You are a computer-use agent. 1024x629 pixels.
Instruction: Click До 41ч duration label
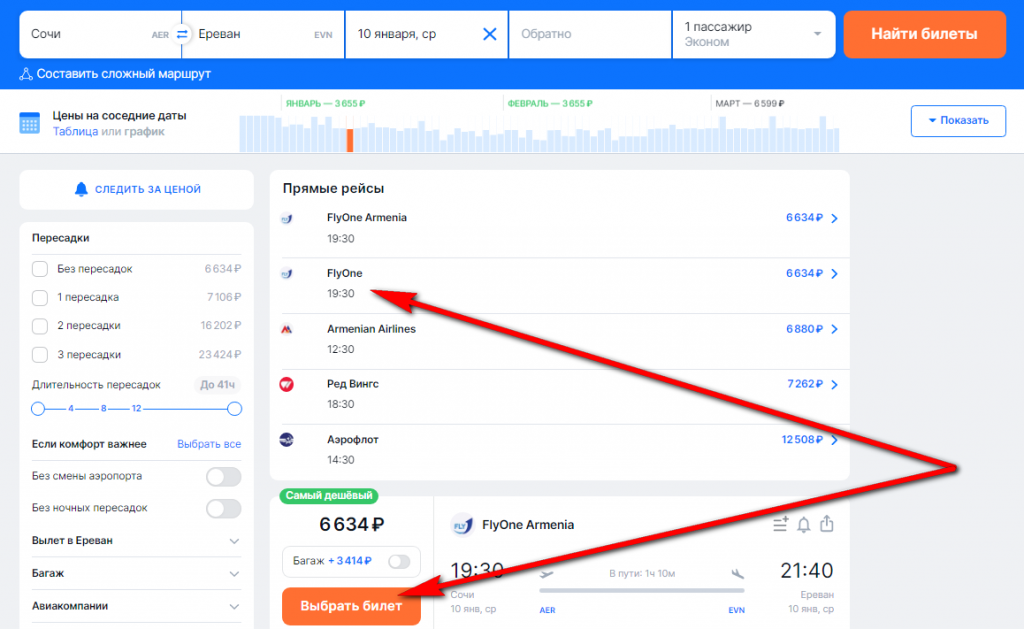217,385
